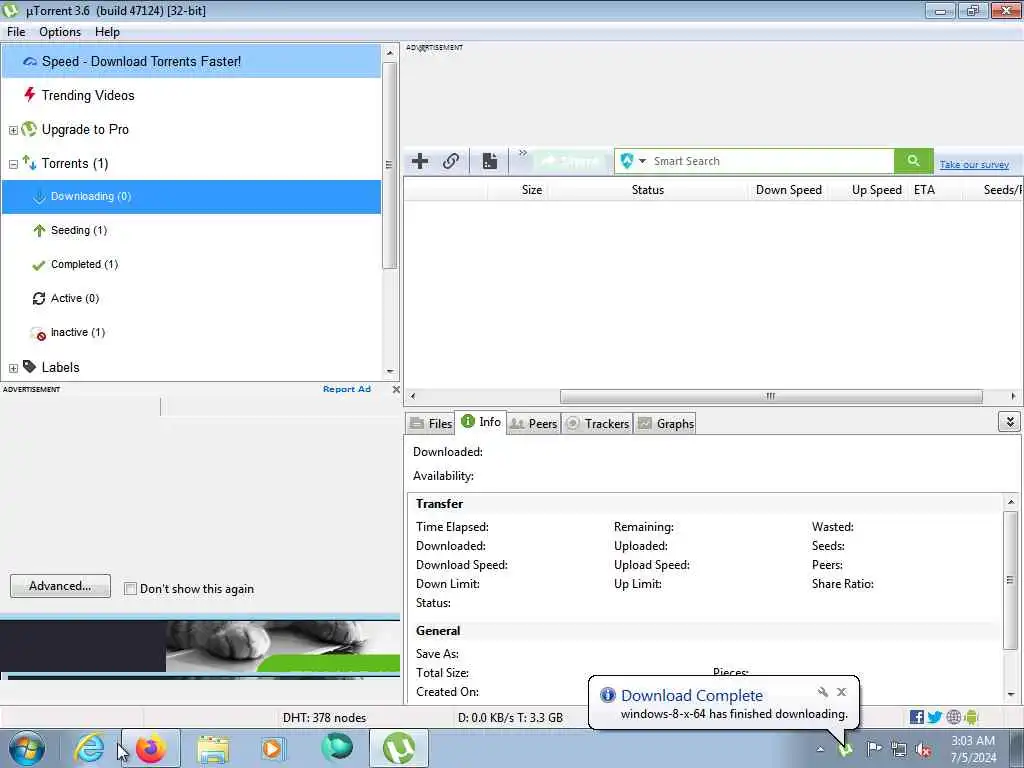This screenshot has height=768, width=1024.
Task: Sort by the Down Speed column header
Action: tap(788, 190)
